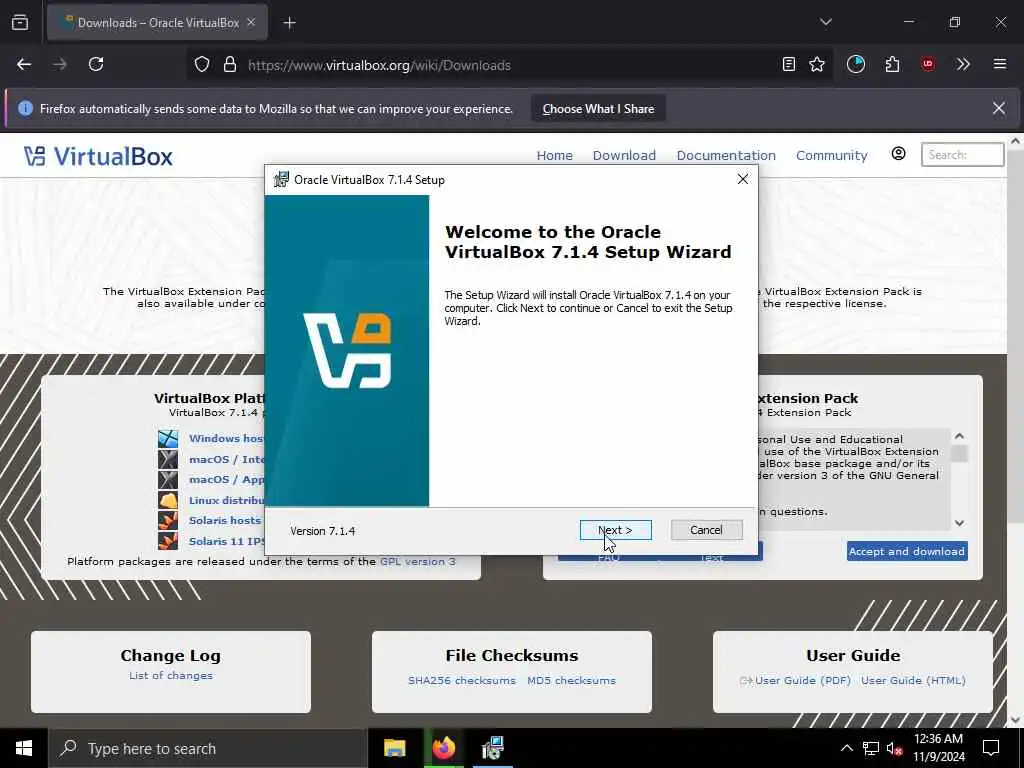Expand the list all tabs dropdown
The width and height of the screenshot is (1024, 768).
pyautogui.click(x=826, y=22)
